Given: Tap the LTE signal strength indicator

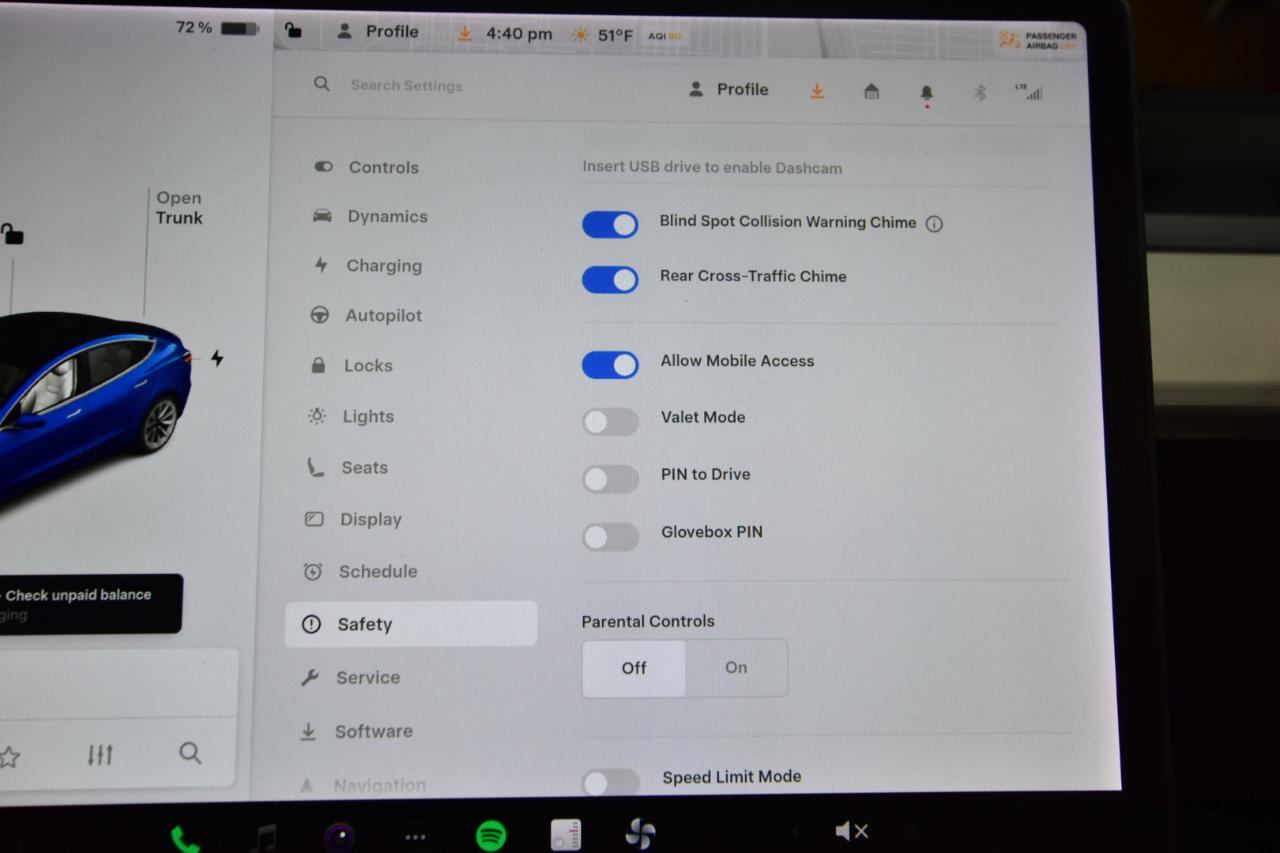Looking at the screenshot, I should (x=1030, y=92).
